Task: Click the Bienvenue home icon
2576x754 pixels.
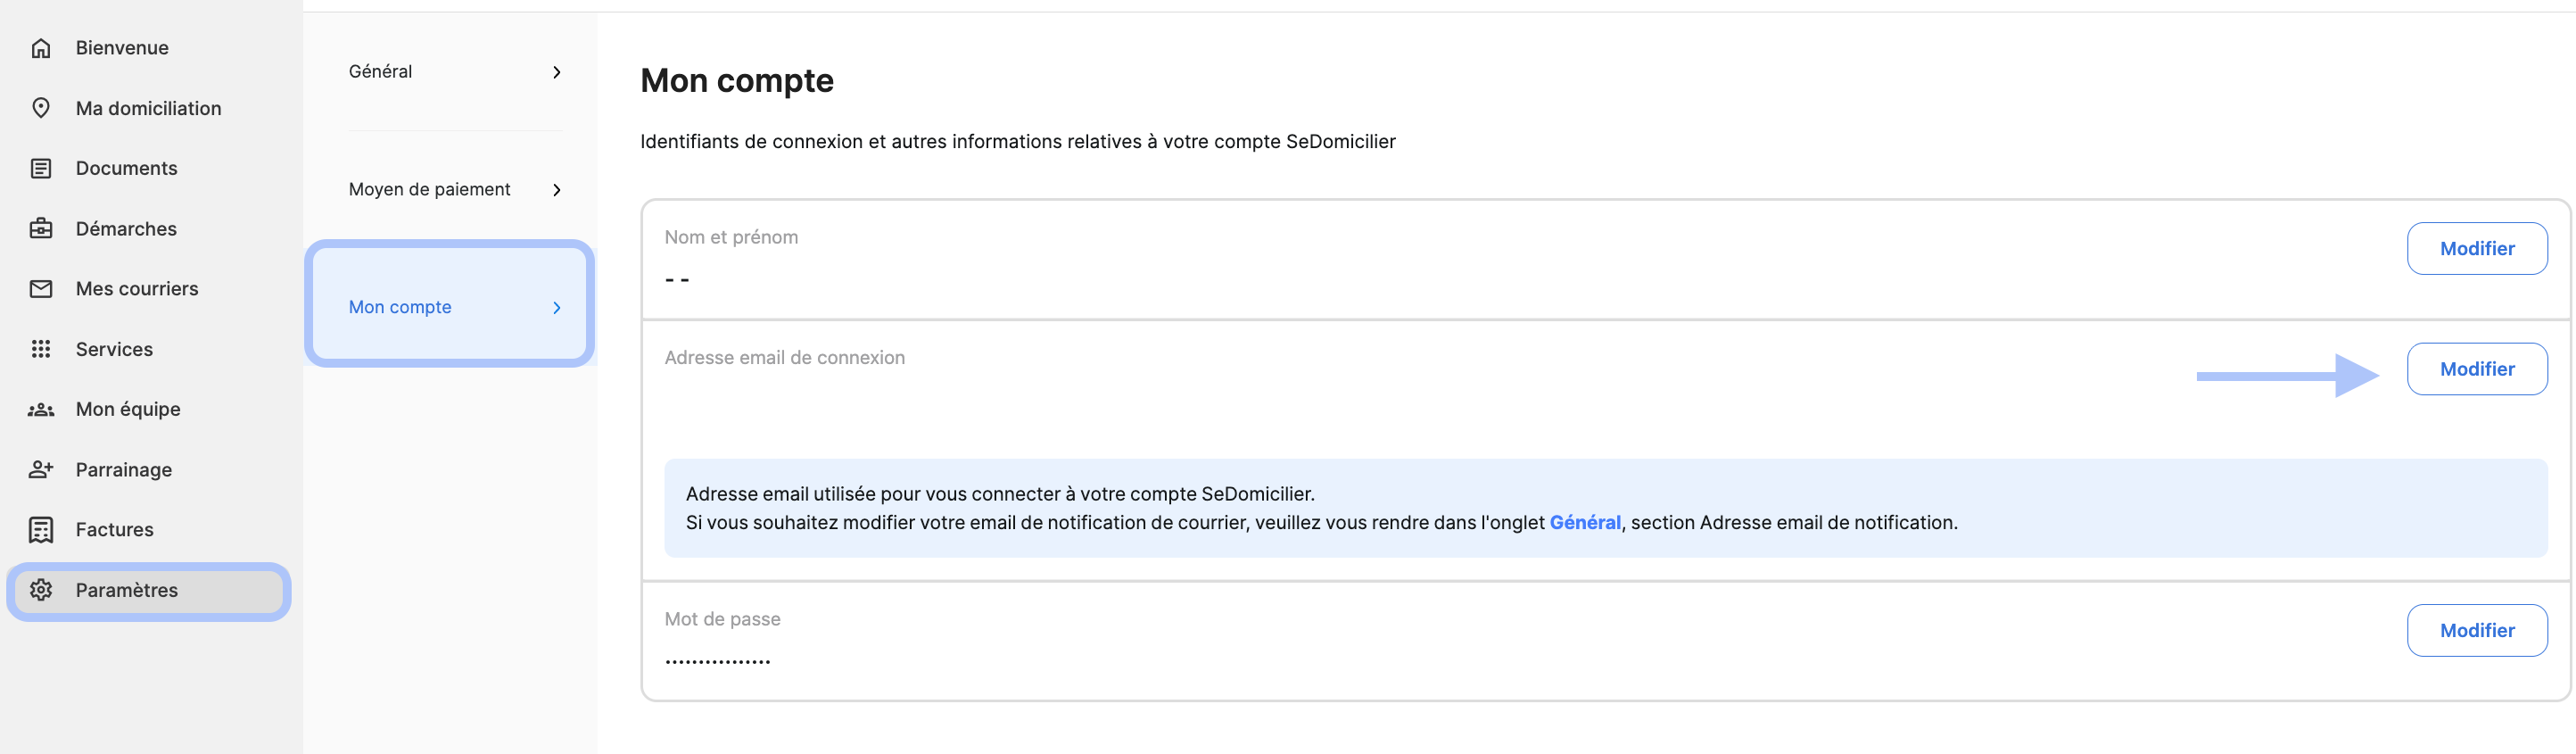Action: 41,48
